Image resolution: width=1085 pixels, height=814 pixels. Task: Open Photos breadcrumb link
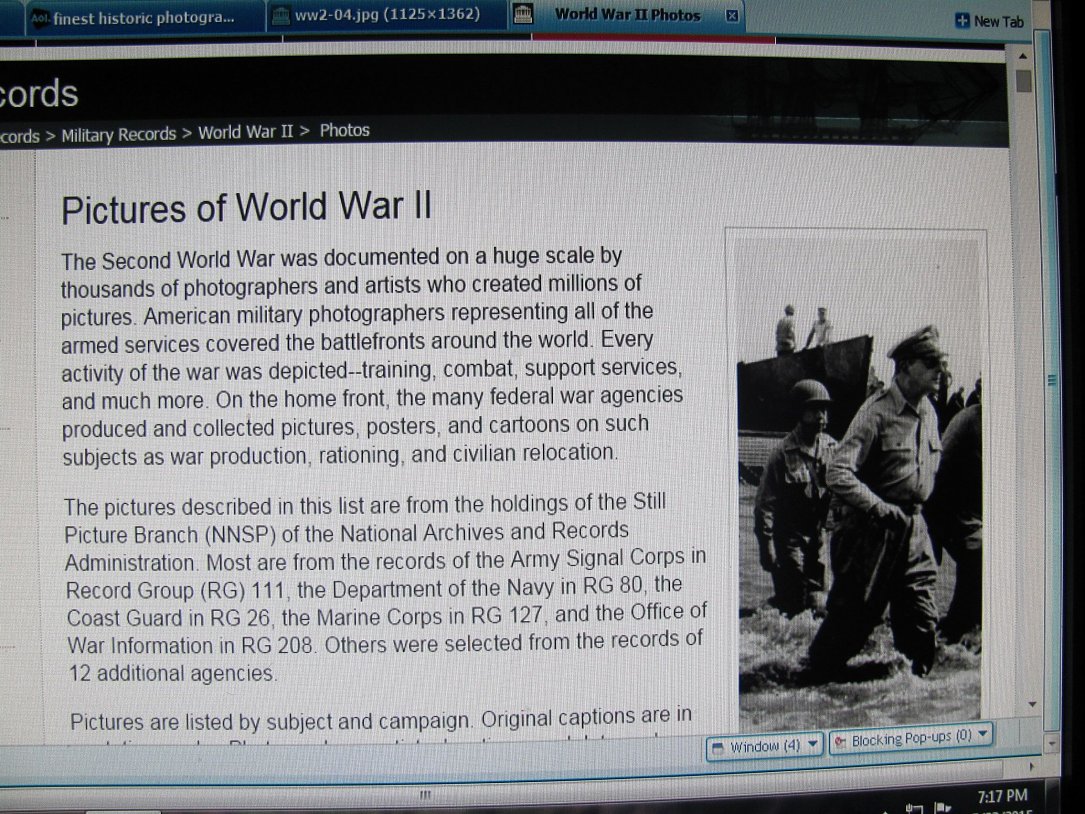click(344, 130)
